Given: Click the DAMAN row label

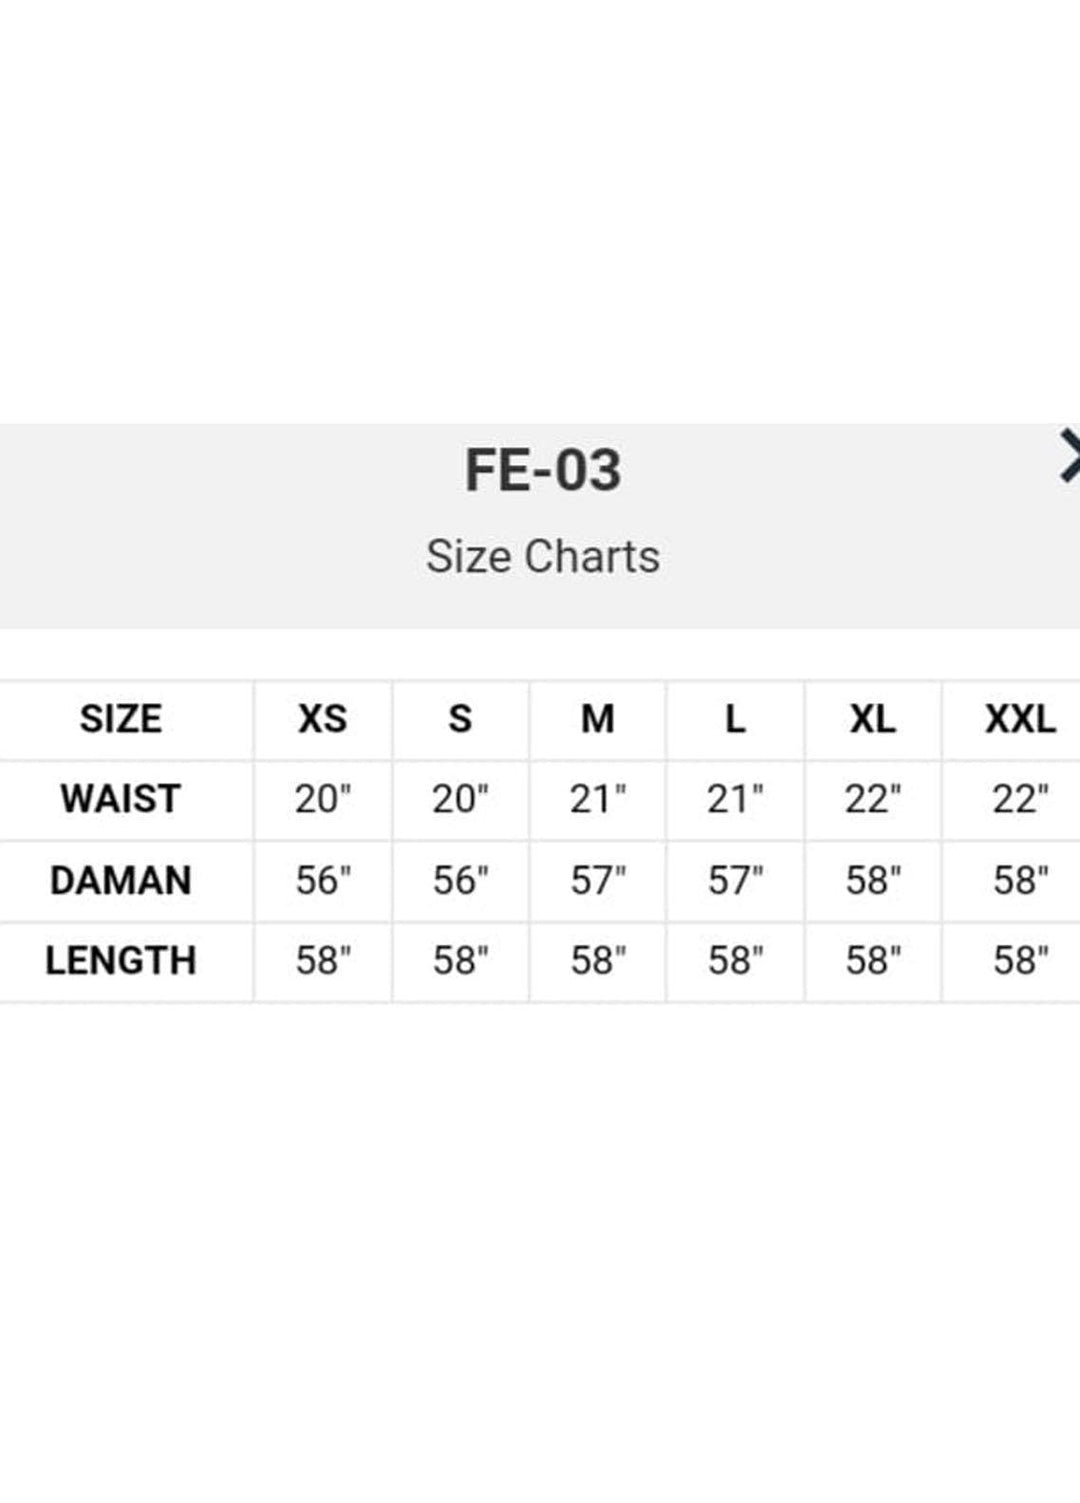Looking at the screenshot, I should coord(121,881).
